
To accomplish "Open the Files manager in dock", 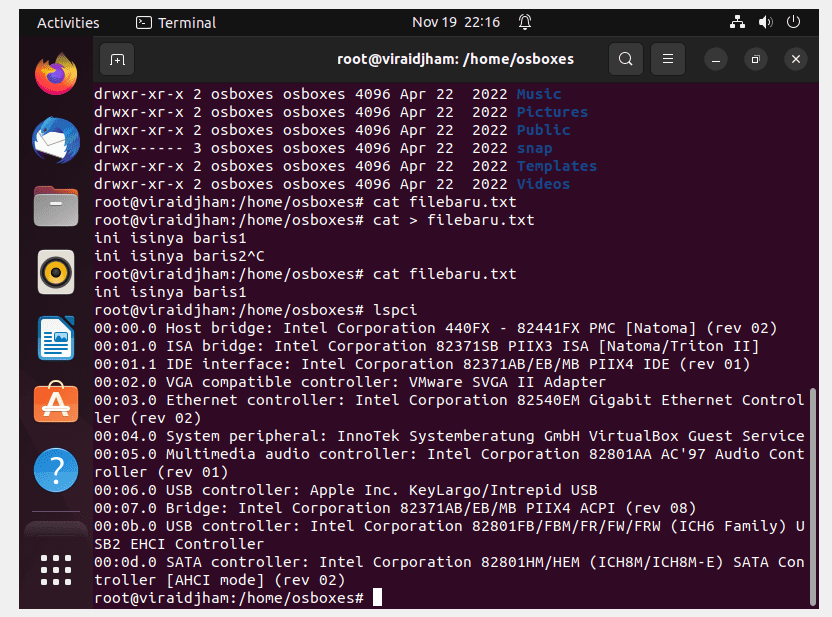I will [x=56, y=206].
